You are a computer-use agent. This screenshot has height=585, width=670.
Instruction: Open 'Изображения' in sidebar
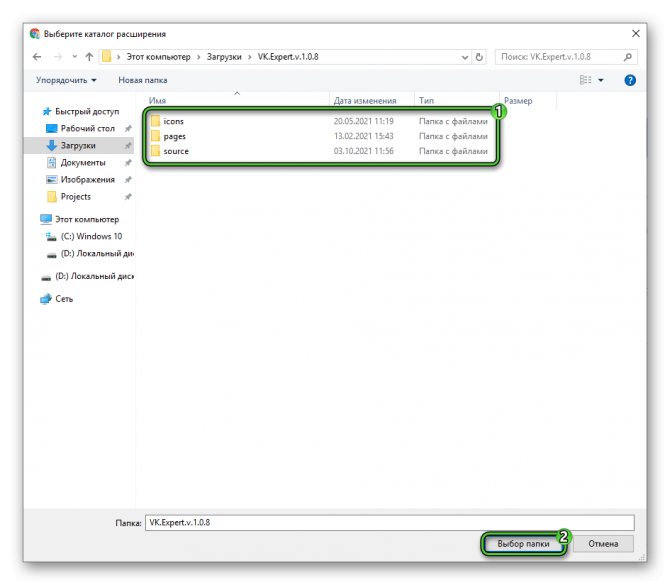[x=88, y=179]
